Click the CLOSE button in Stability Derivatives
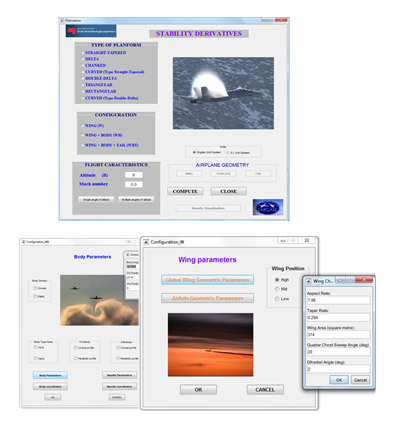Image resolution: width=397 pixels, height=426 pixels. tap(229, 191)
